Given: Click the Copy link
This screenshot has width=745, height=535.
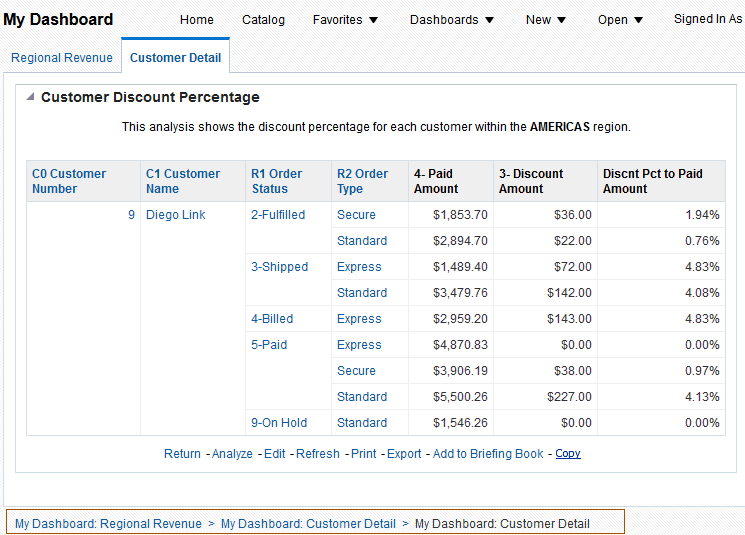Looking at the screenshot, I should tap(568, 454).
